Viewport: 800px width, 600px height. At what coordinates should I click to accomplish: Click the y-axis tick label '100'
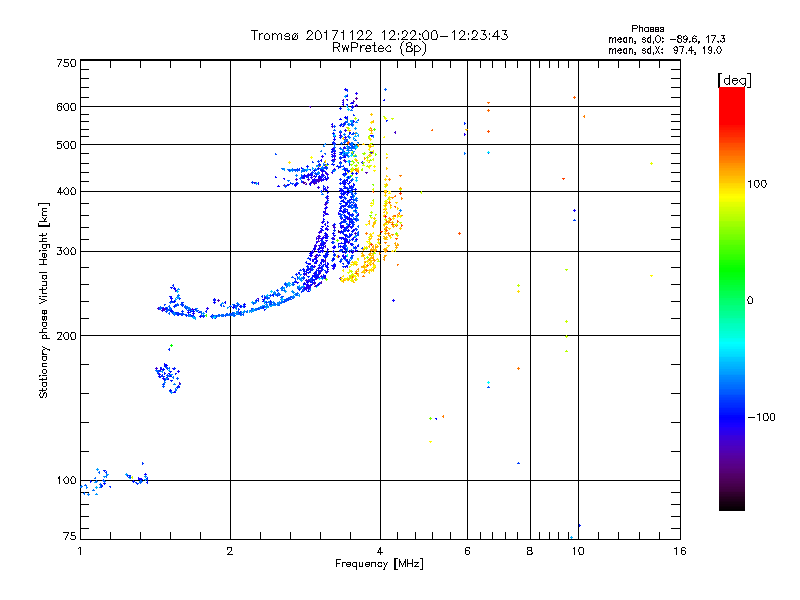66,481
